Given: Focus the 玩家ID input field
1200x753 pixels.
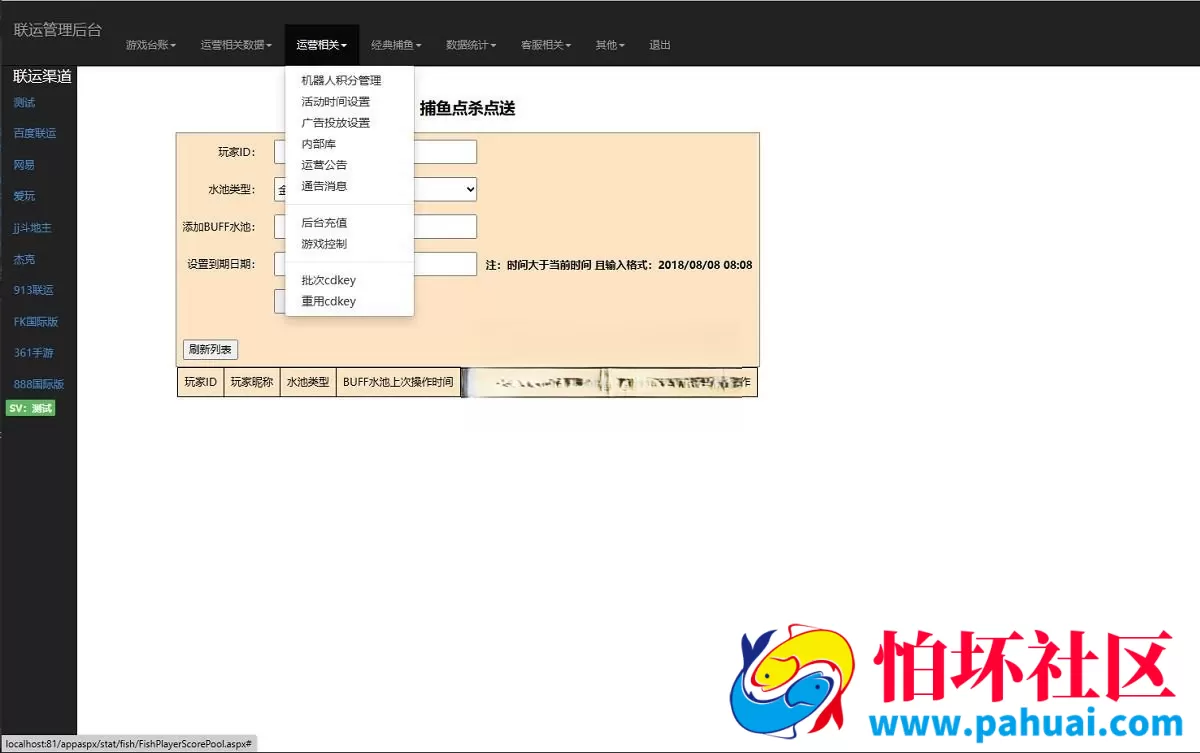Looking at the screenshot, I should (x=375, y=152).
